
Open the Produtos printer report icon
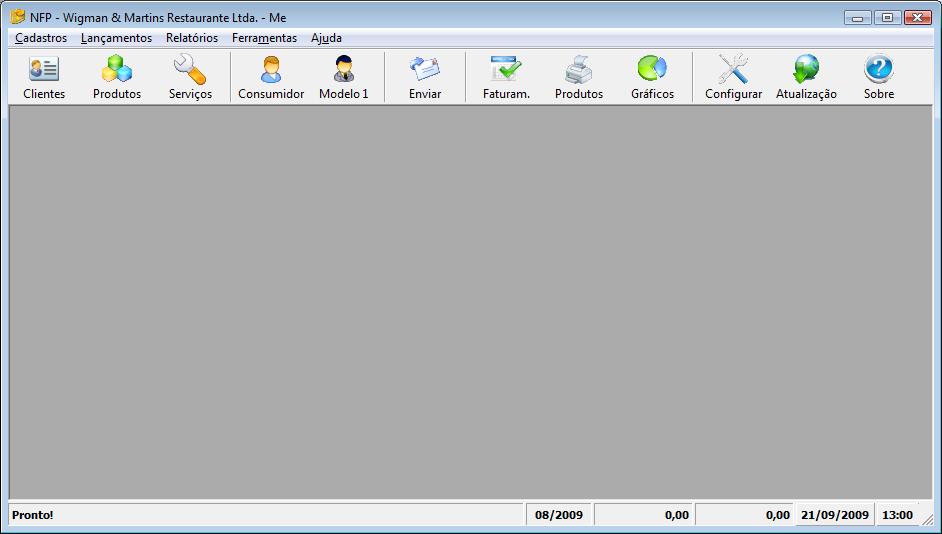pos(579,69)
